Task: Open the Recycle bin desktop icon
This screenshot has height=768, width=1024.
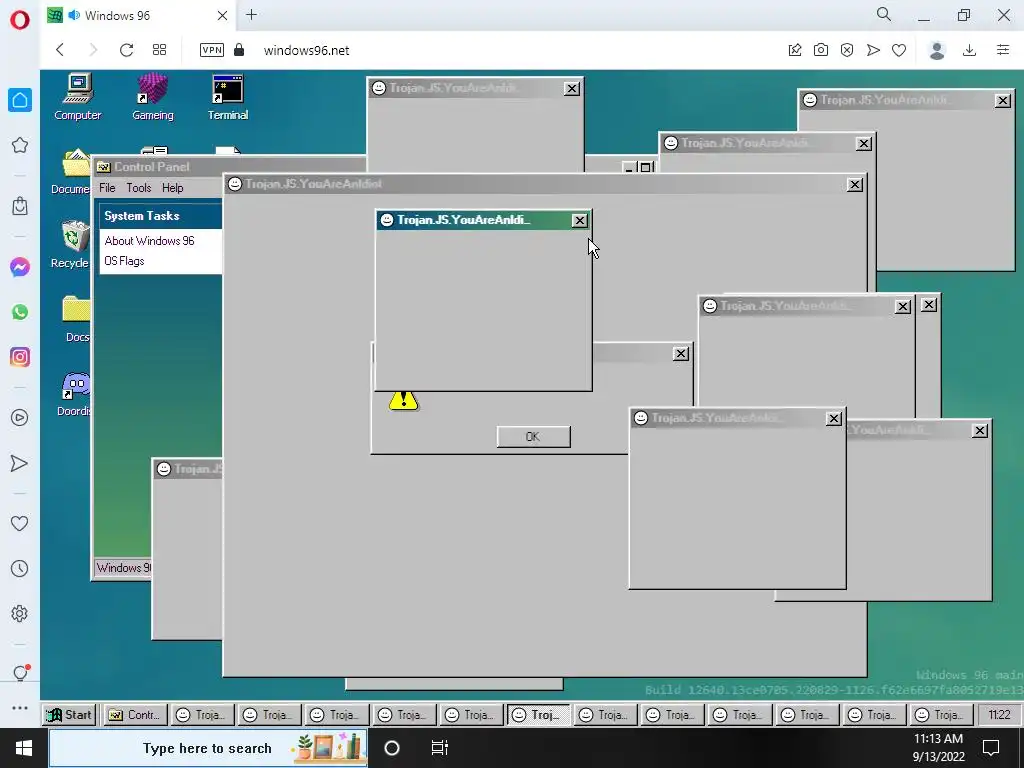Action: tap(73, 245)
